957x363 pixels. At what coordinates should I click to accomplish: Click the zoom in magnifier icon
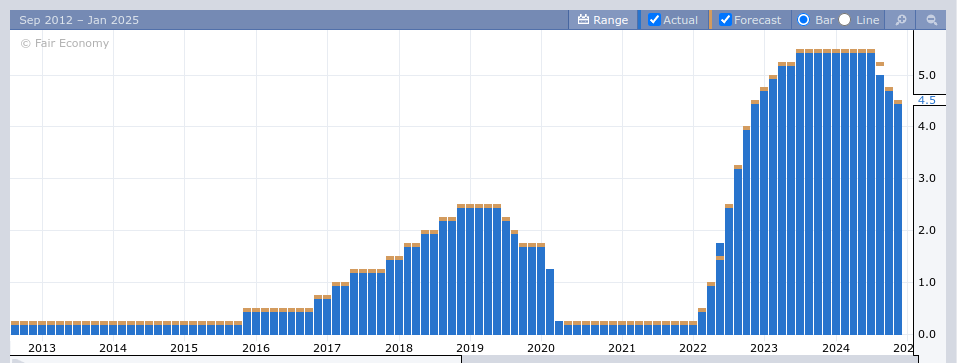900,20
